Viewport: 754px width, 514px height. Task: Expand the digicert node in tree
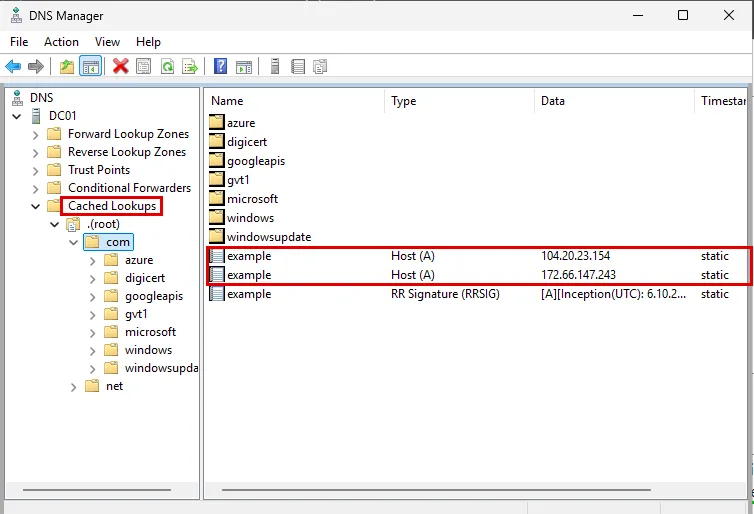(92, 279)
